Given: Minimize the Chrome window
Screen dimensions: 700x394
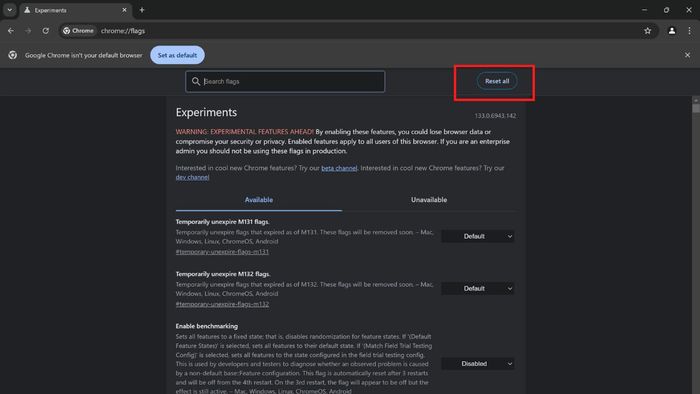Looking at the screenshot, I should coord(644,10).
